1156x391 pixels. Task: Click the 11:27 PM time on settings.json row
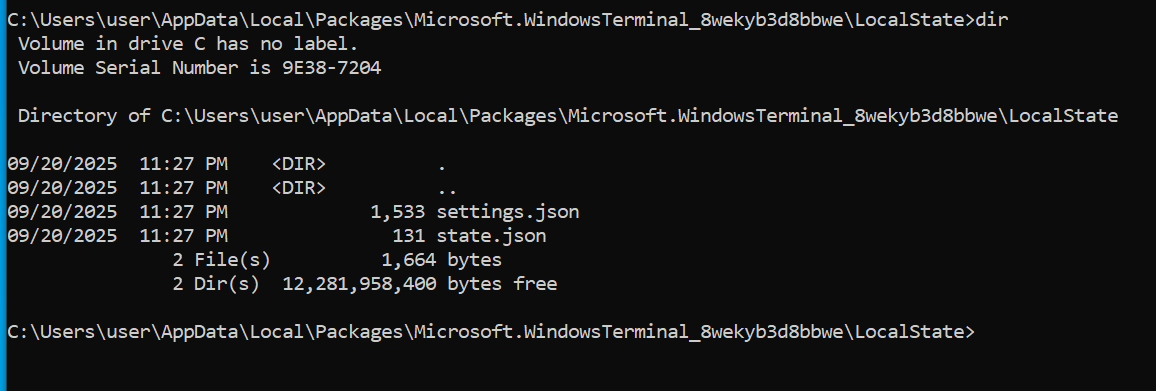184,212
